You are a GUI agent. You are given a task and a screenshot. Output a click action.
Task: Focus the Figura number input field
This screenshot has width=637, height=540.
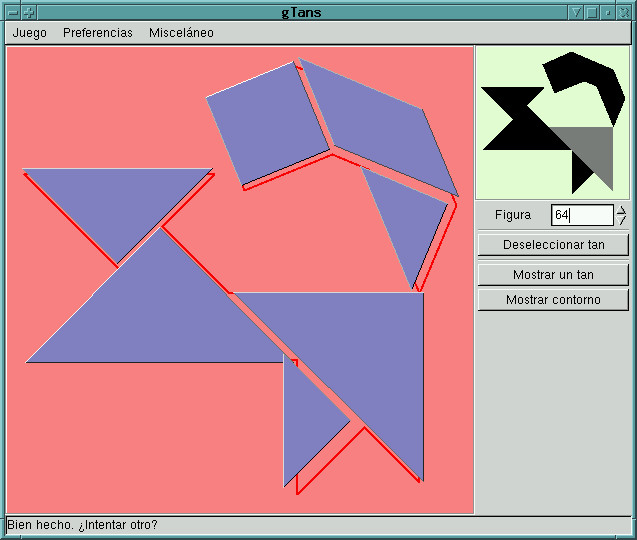[x=582, y=215]
